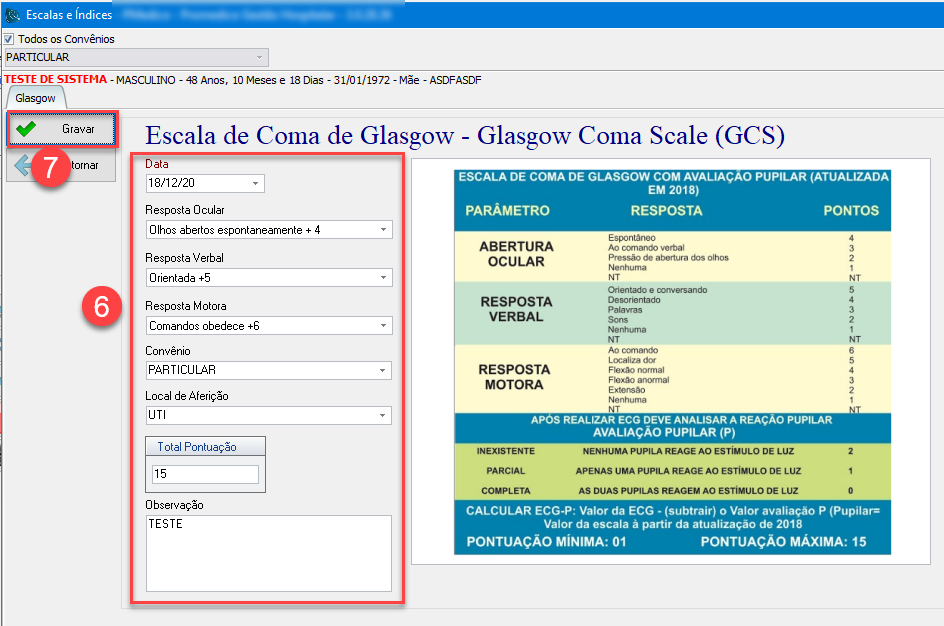Toggle the Todos os Convênios checkbox
Viewport: 944px width, 626px height.
pos(9,39)
